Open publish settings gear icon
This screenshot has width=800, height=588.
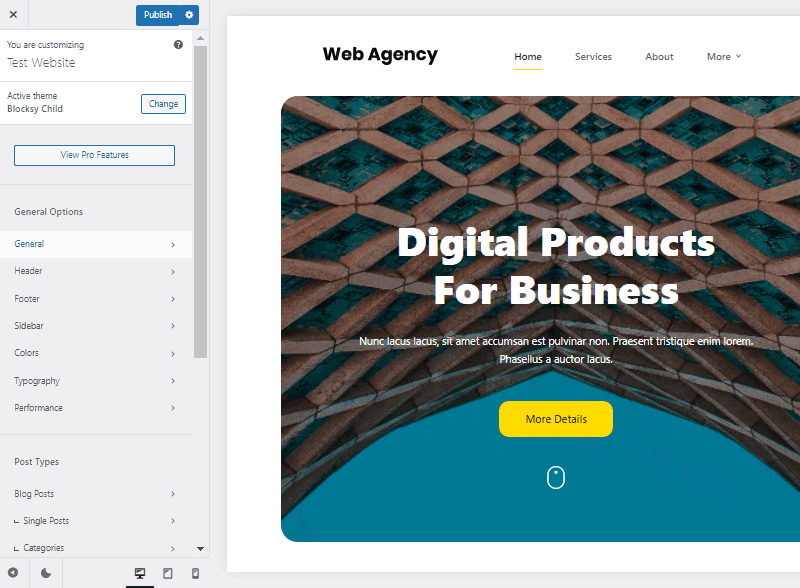(x=189, y=15)
